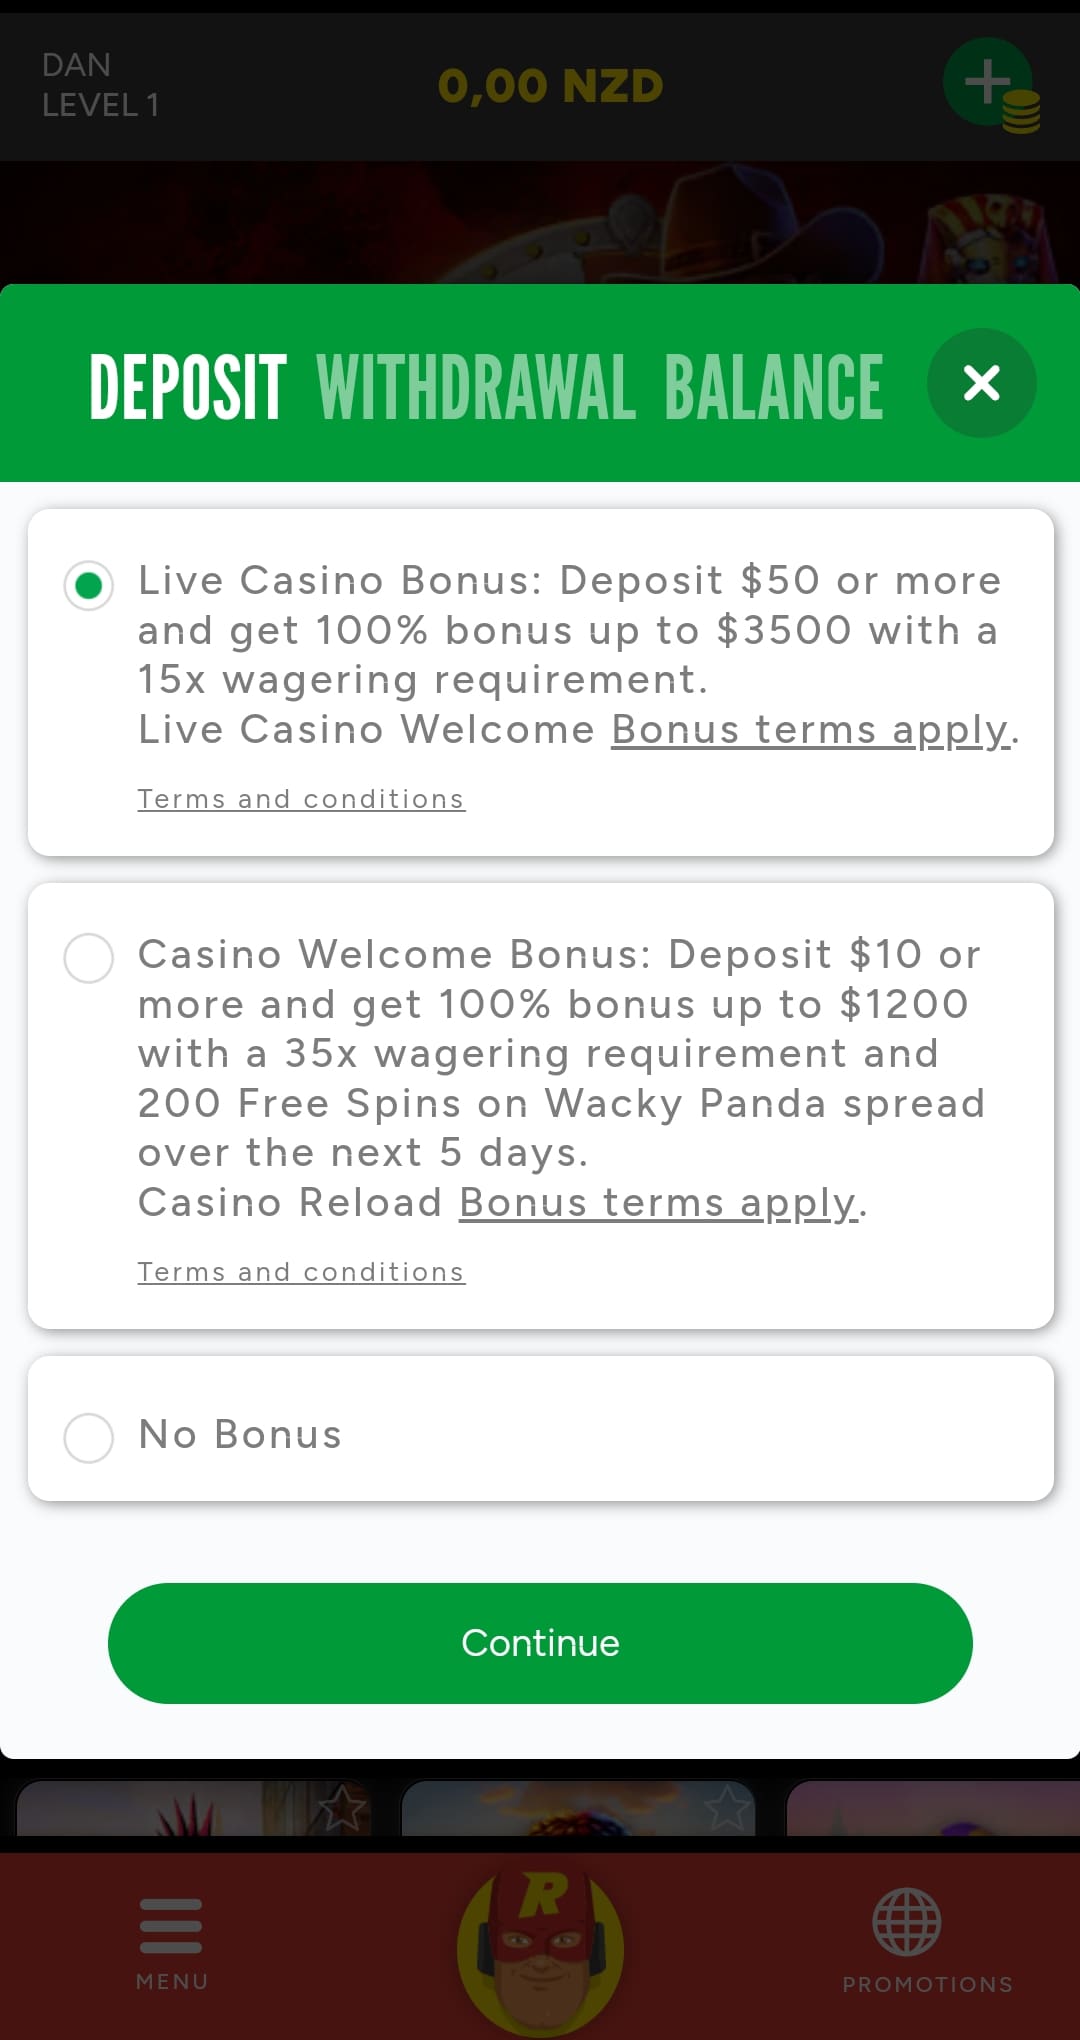Tap the 0,00 NZD balance display
Screen dimensions: 1080x2040
[550, 86]
